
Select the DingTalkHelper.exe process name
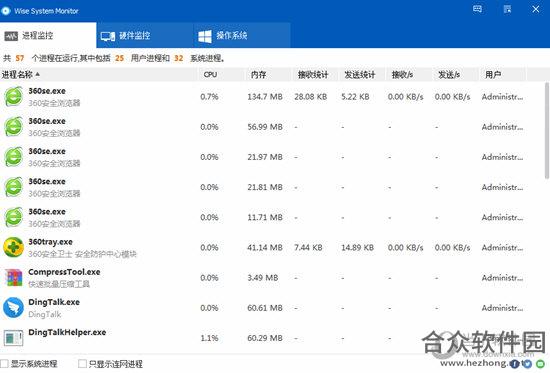tap(67, 332)
